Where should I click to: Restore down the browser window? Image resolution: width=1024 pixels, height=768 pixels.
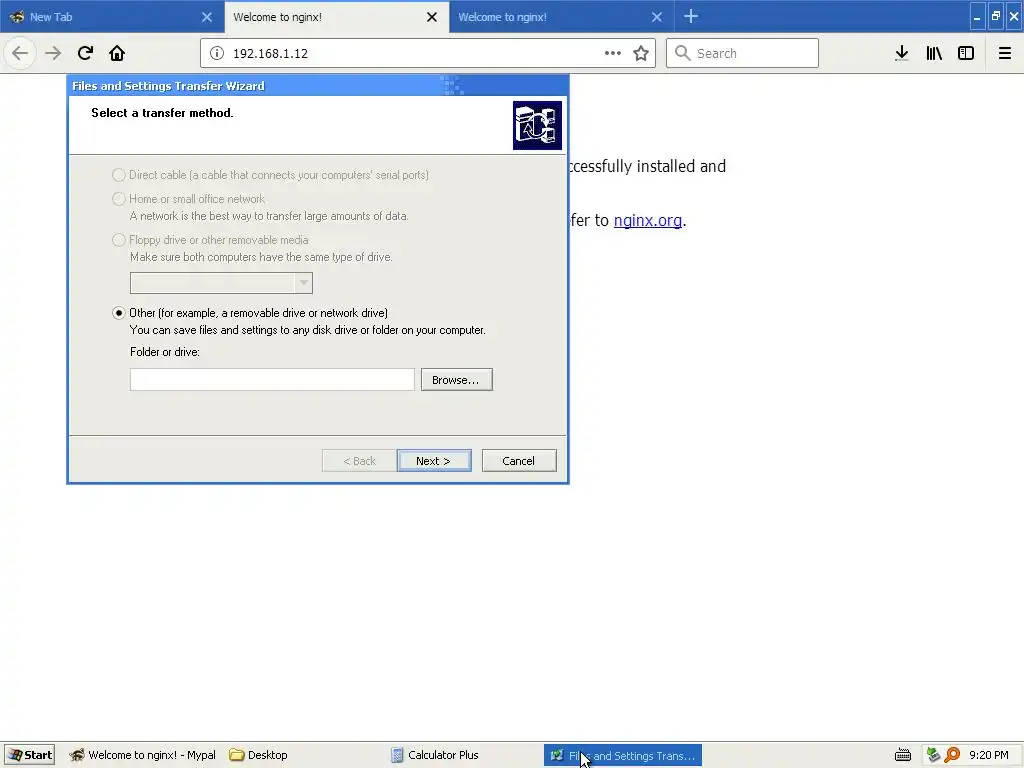995,17
